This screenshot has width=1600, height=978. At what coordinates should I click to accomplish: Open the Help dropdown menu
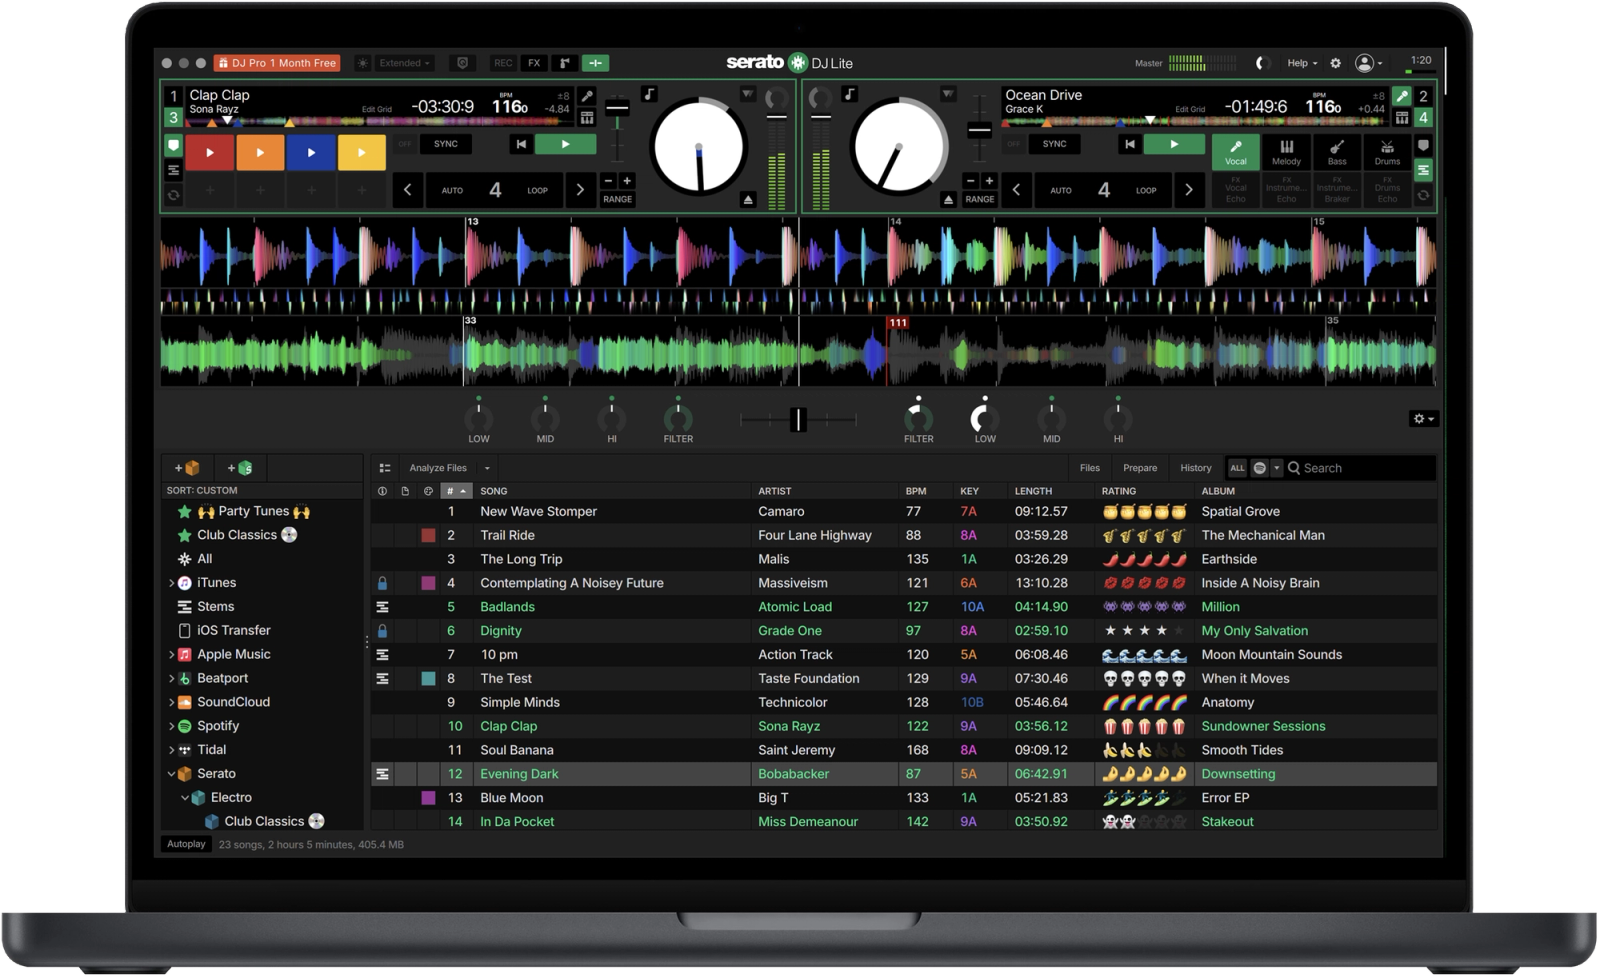[1302, 63]
